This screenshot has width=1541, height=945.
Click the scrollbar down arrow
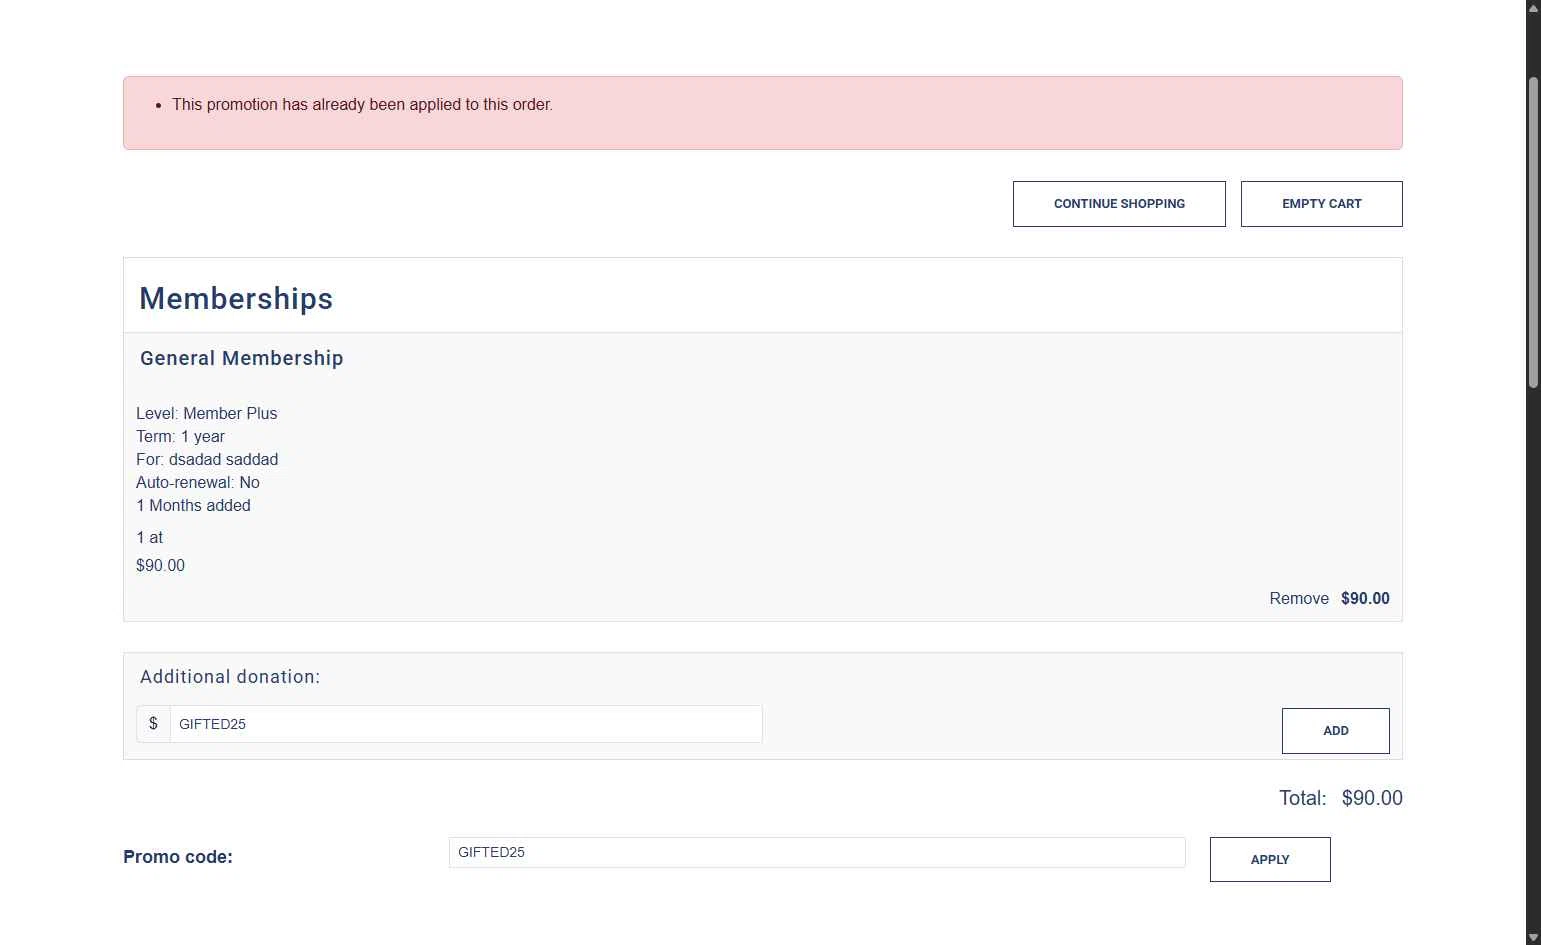click(x=1533, y=937)
